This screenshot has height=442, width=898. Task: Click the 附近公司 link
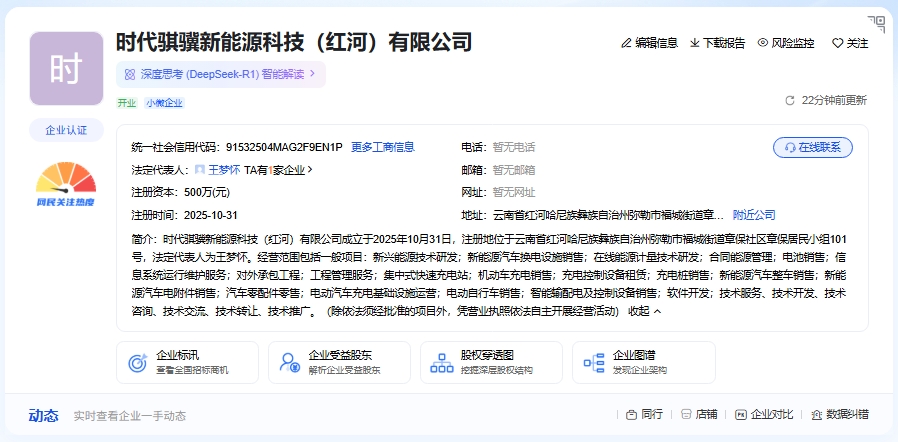coord(753,215)
